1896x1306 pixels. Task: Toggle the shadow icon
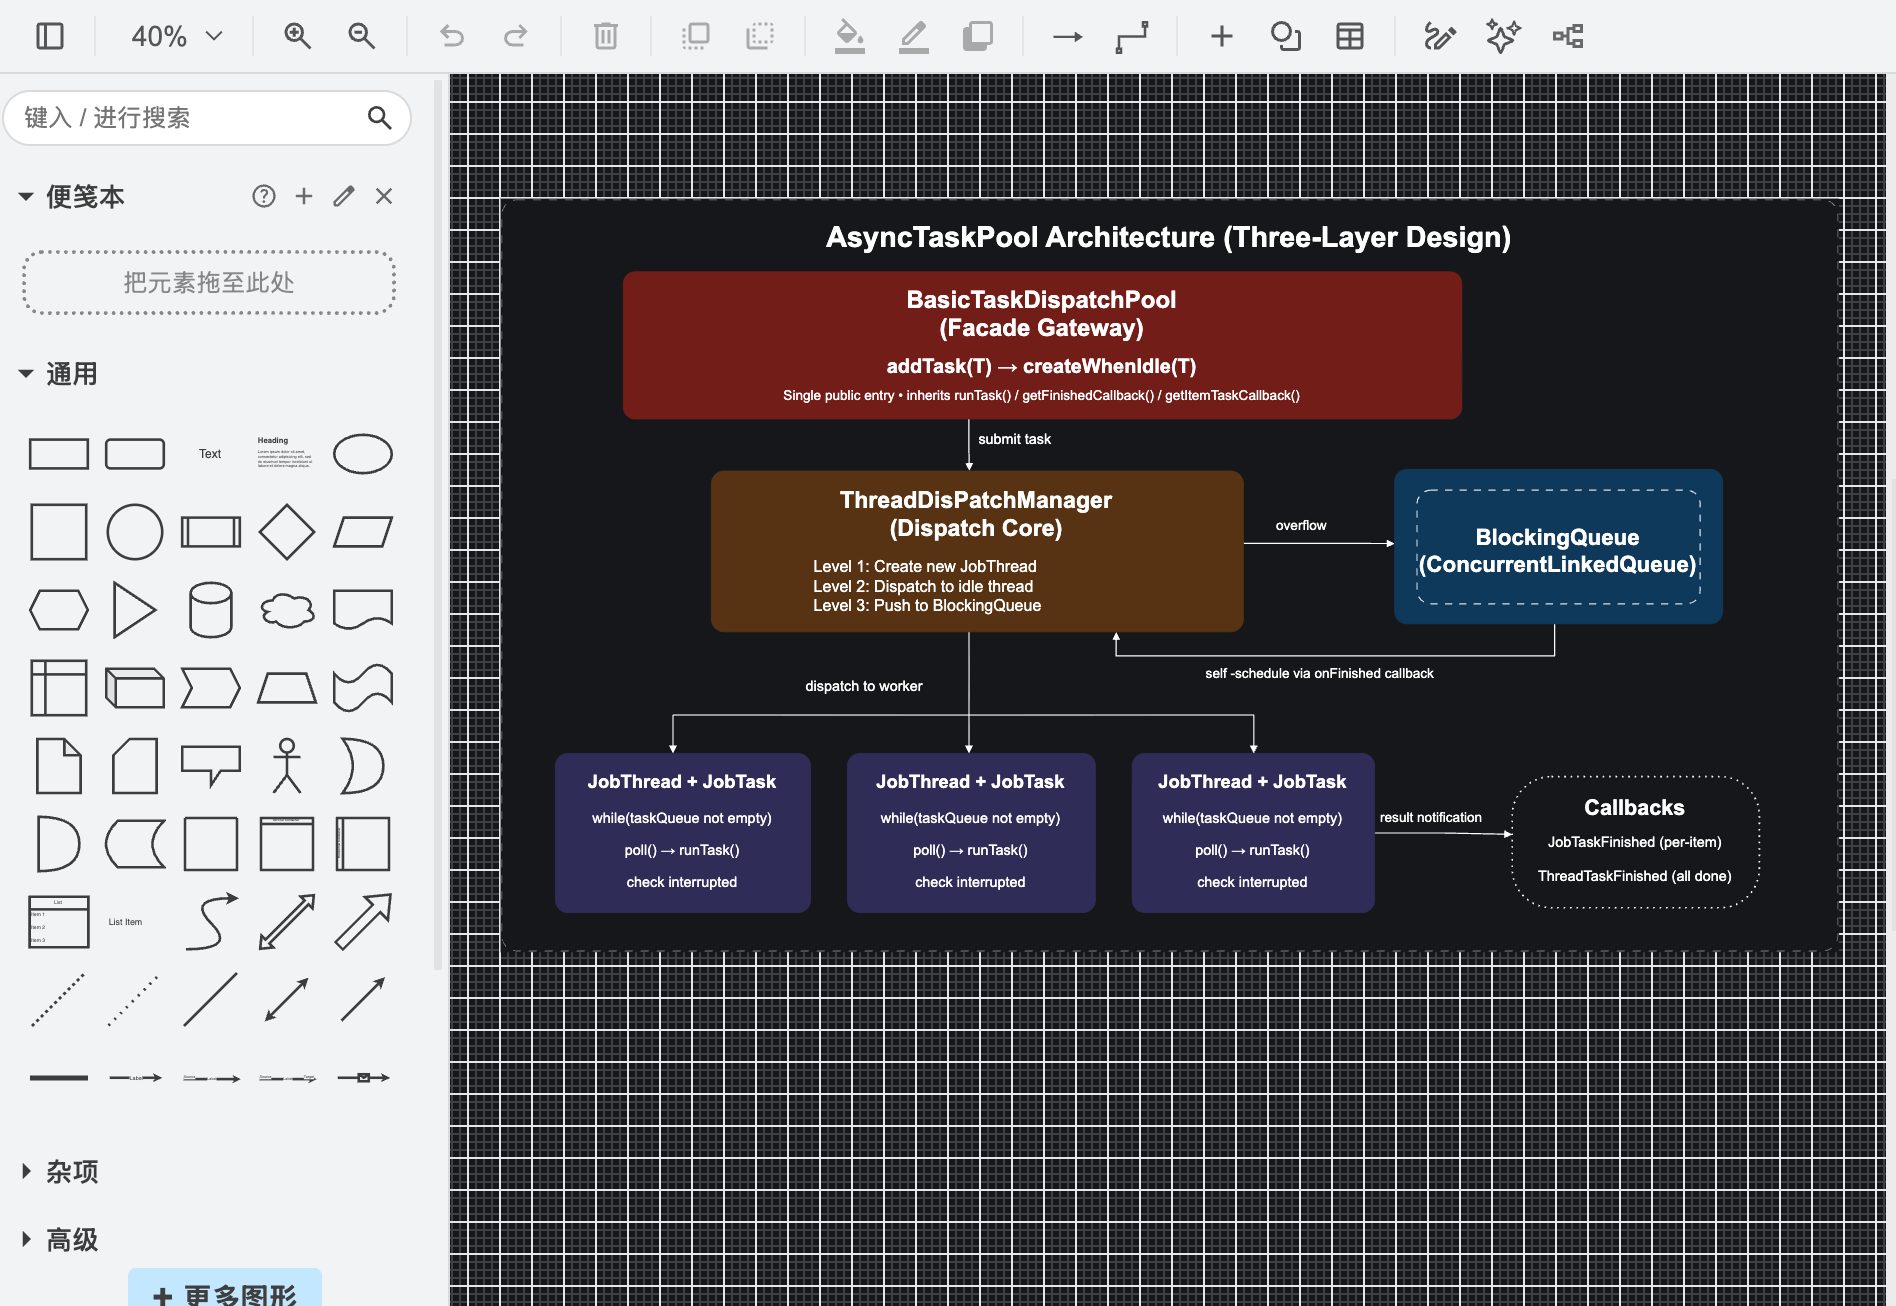[978, 37]
